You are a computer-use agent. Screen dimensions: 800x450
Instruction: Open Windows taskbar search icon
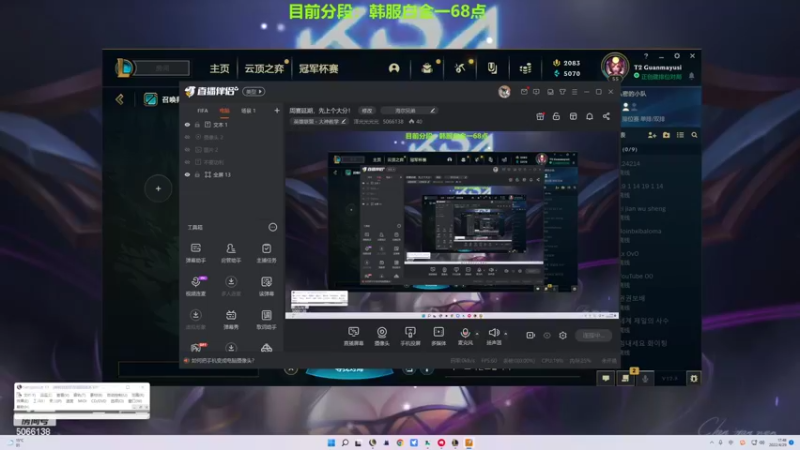(345, 442)
